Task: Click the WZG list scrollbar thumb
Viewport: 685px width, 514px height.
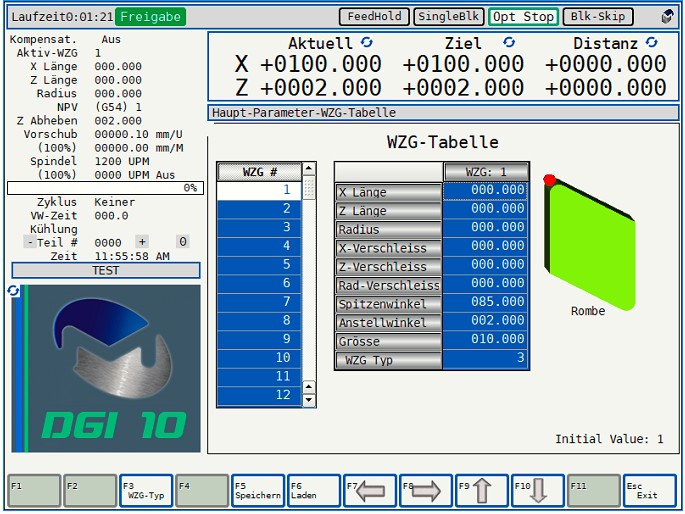Action: coord(309,187)
